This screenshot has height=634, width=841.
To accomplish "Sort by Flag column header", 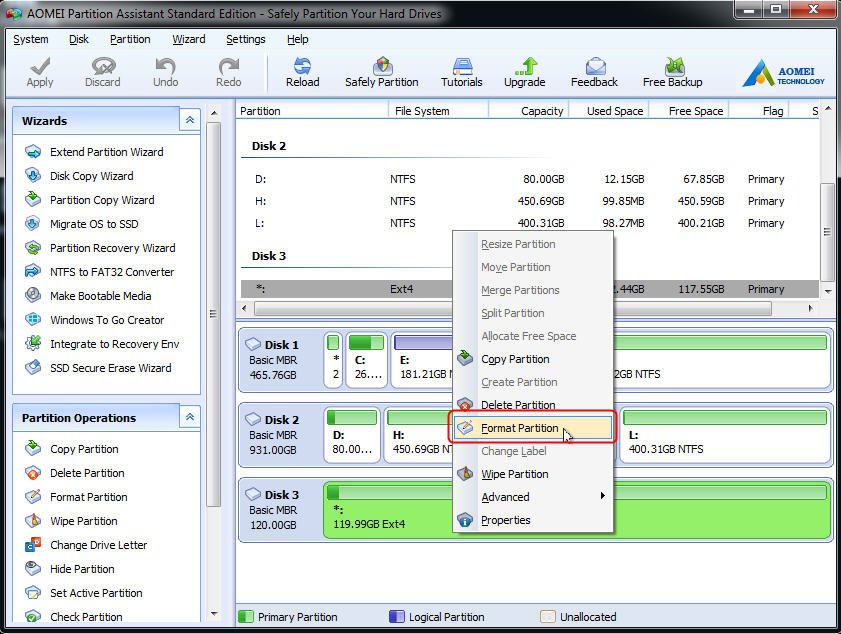I will tap(761, 111).
